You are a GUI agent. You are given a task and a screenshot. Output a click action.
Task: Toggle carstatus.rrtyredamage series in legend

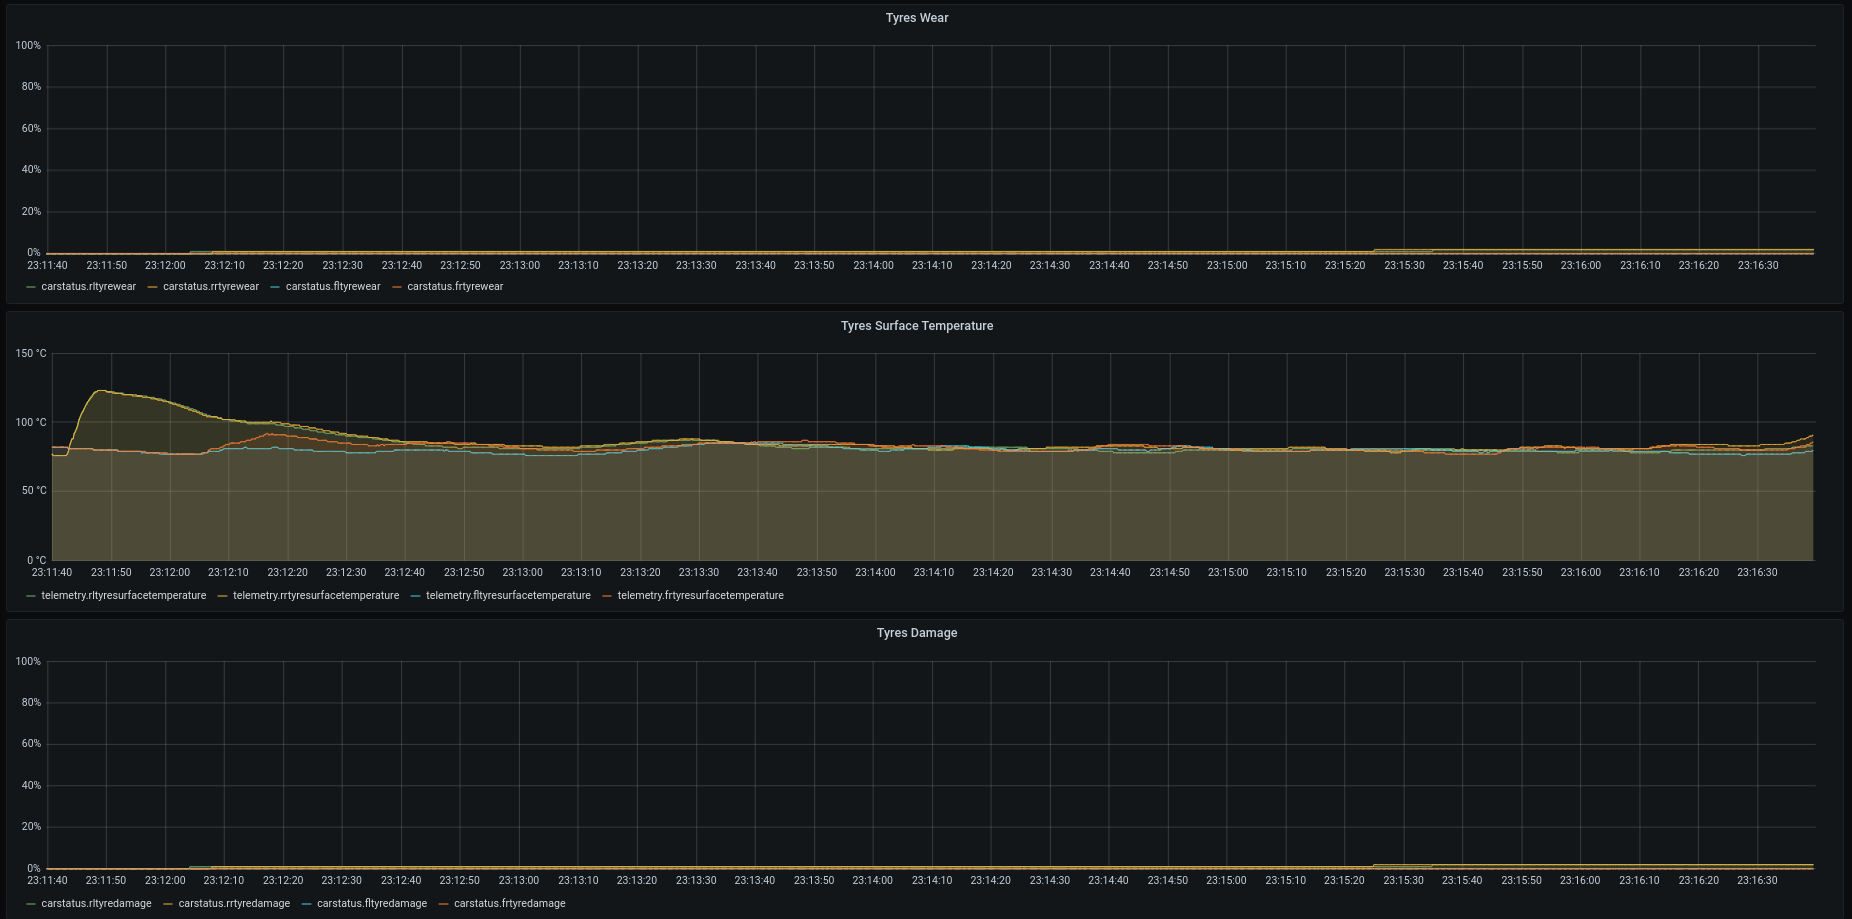234,904
